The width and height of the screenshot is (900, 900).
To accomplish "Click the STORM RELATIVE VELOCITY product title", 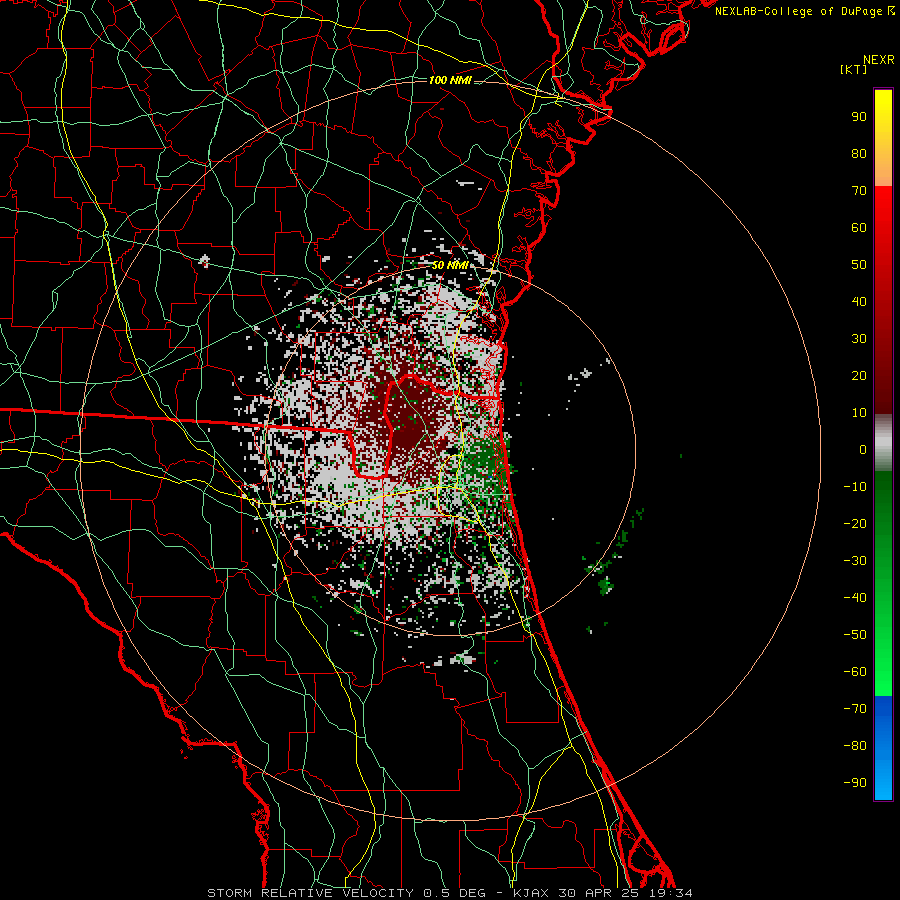I will pos(310,893).
